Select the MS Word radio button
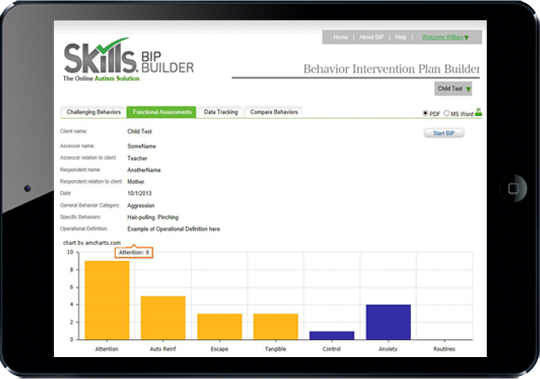The image size is (540, 379). coord(446,113)
